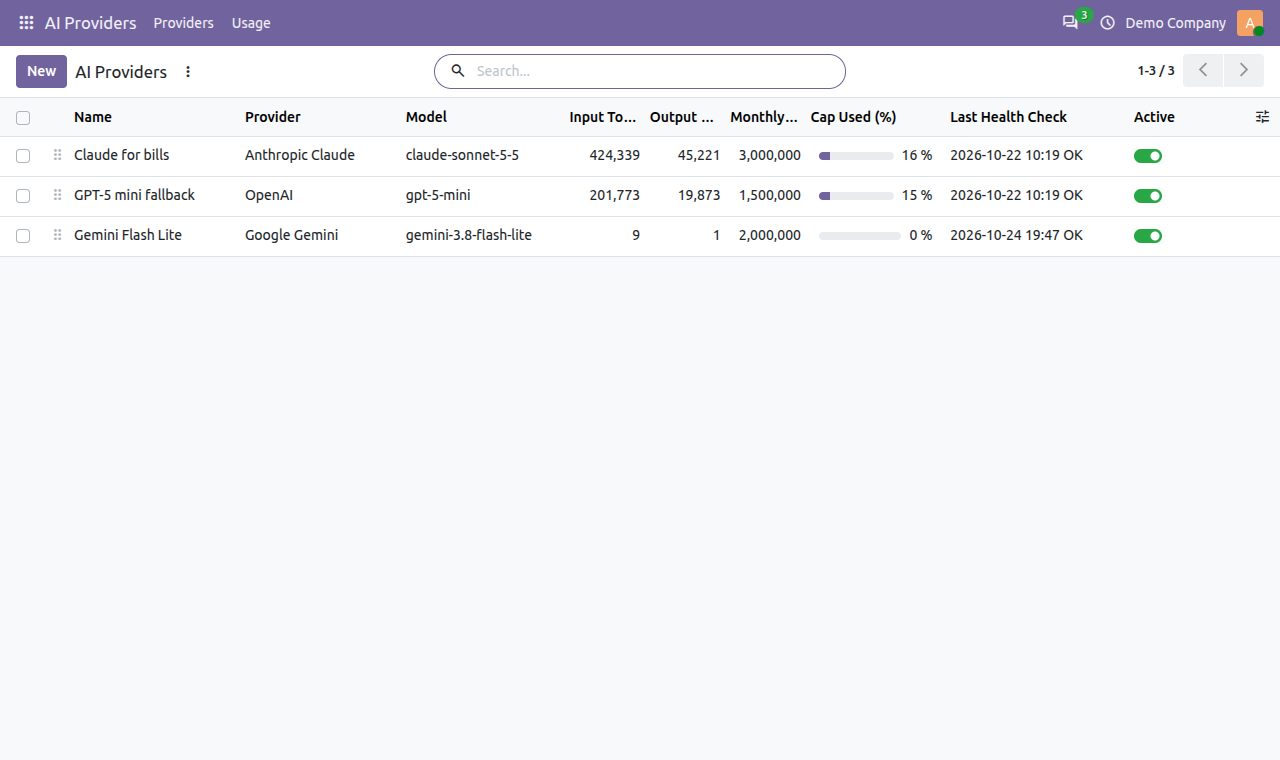1280x760 pixels.
Task: Sort by the Model column header
Action: (426, 117)
